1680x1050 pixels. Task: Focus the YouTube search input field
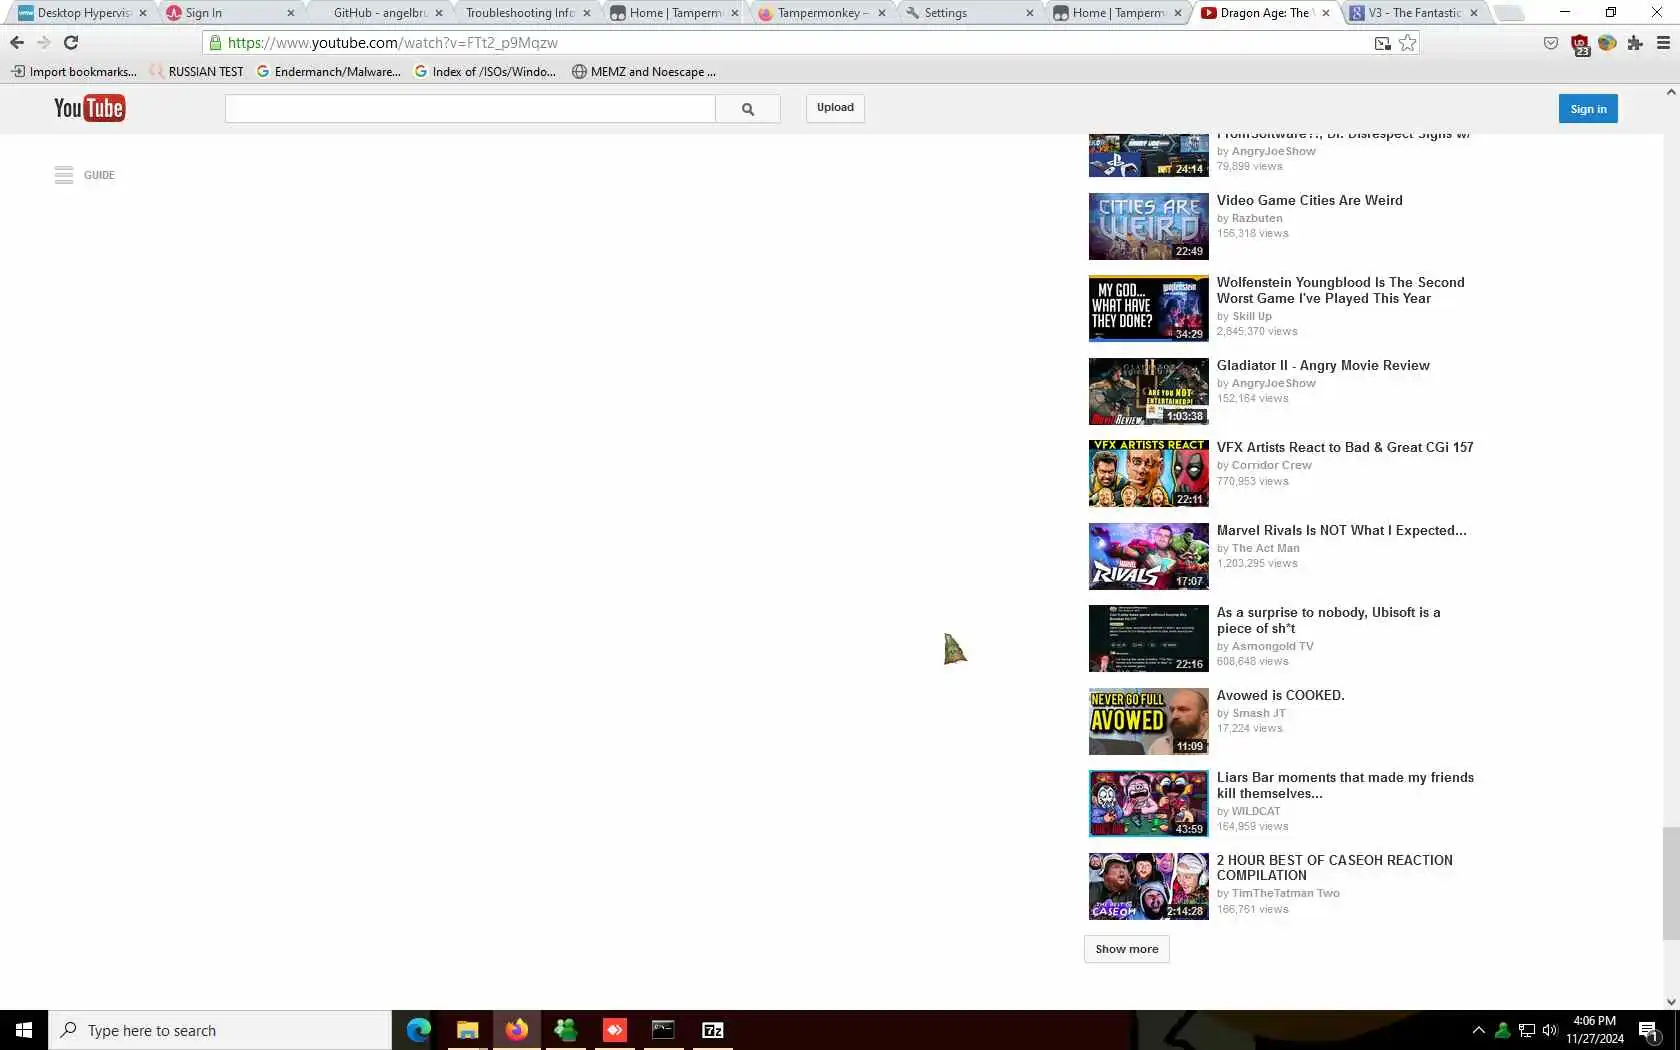pyautogui.click(x=470, y=109)
